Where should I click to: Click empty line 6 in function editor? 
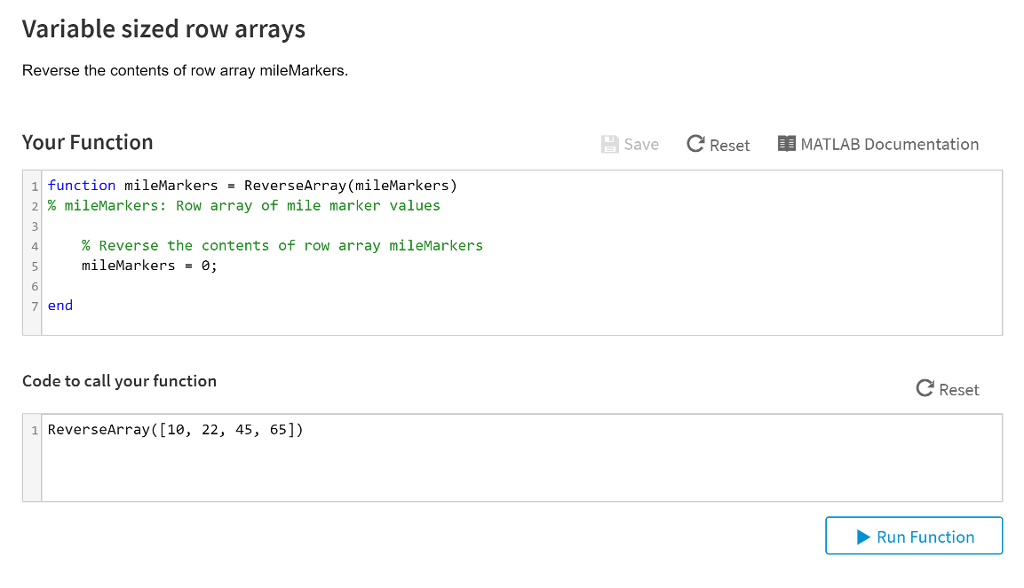click(300, 286)
